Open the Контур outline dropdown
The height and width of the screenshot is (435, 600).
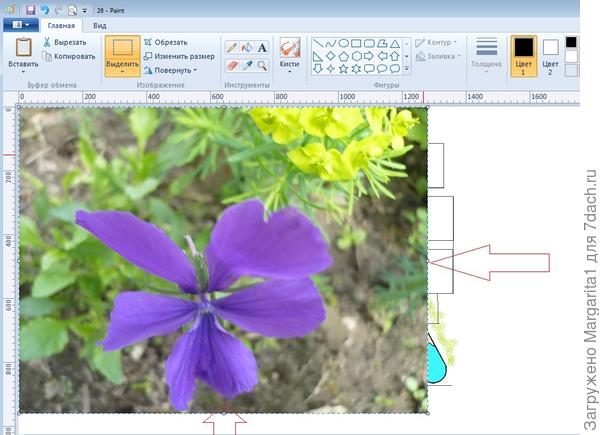click(437, 42)
